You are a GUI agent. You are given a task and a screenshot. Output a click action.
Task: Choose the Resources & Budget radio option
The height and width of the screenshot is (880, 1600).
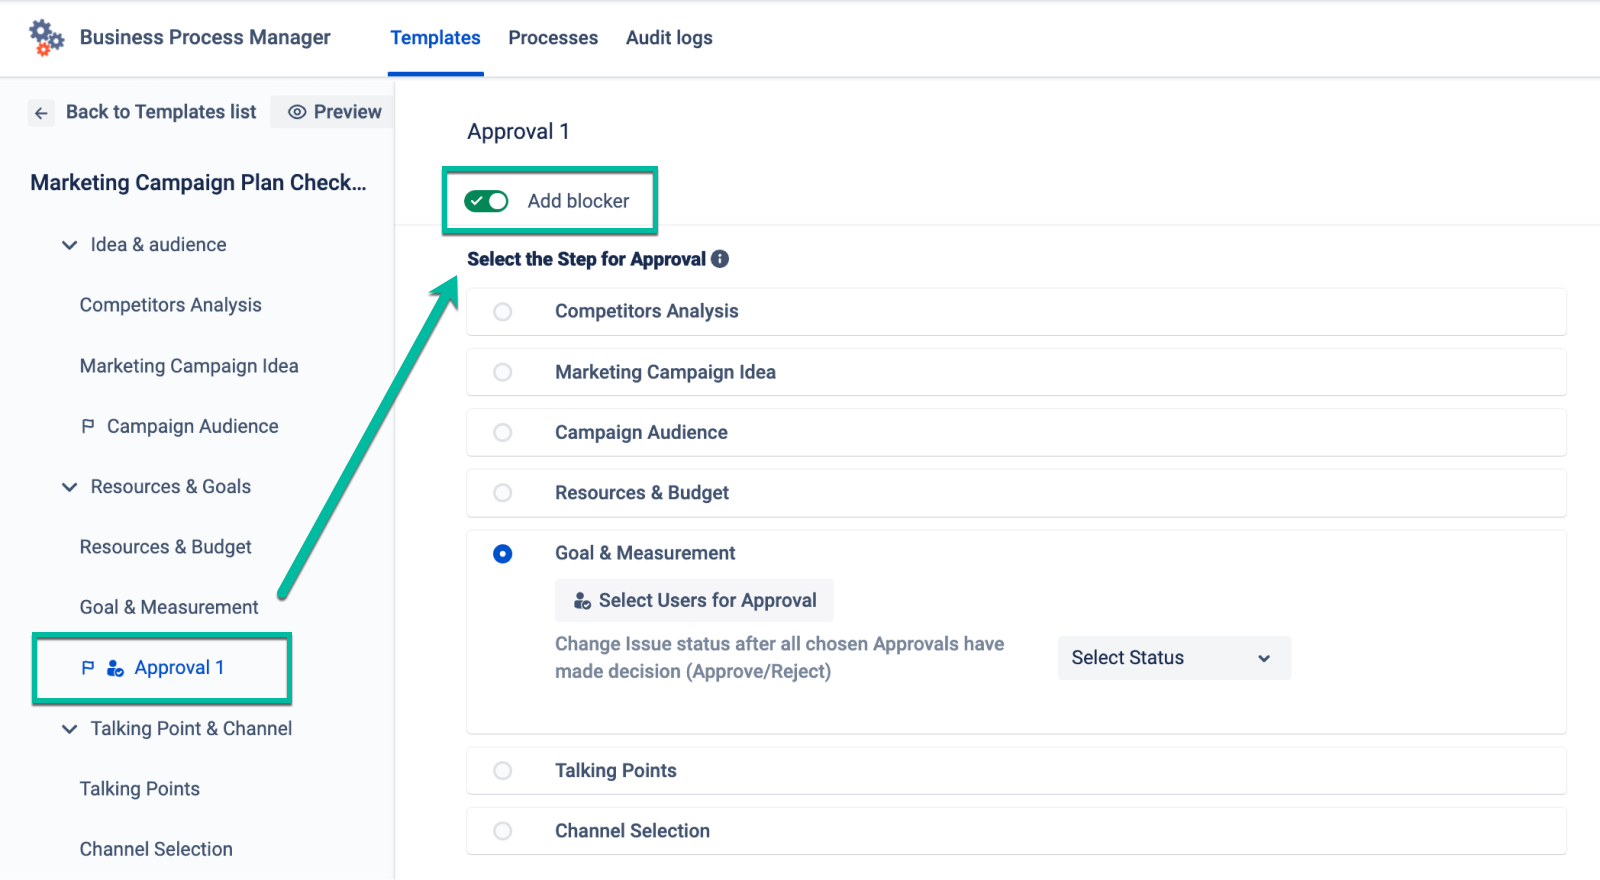[x=503, y=493]
